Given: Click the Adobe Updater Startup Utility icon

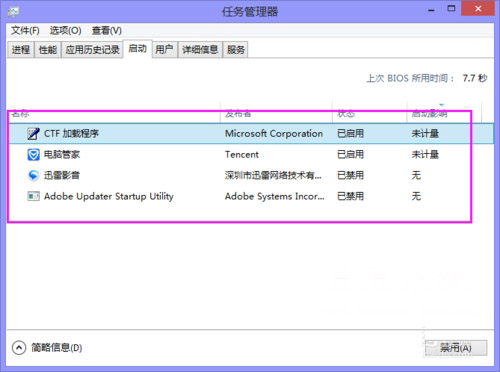Looking at the screenshot, I should 33,196.
